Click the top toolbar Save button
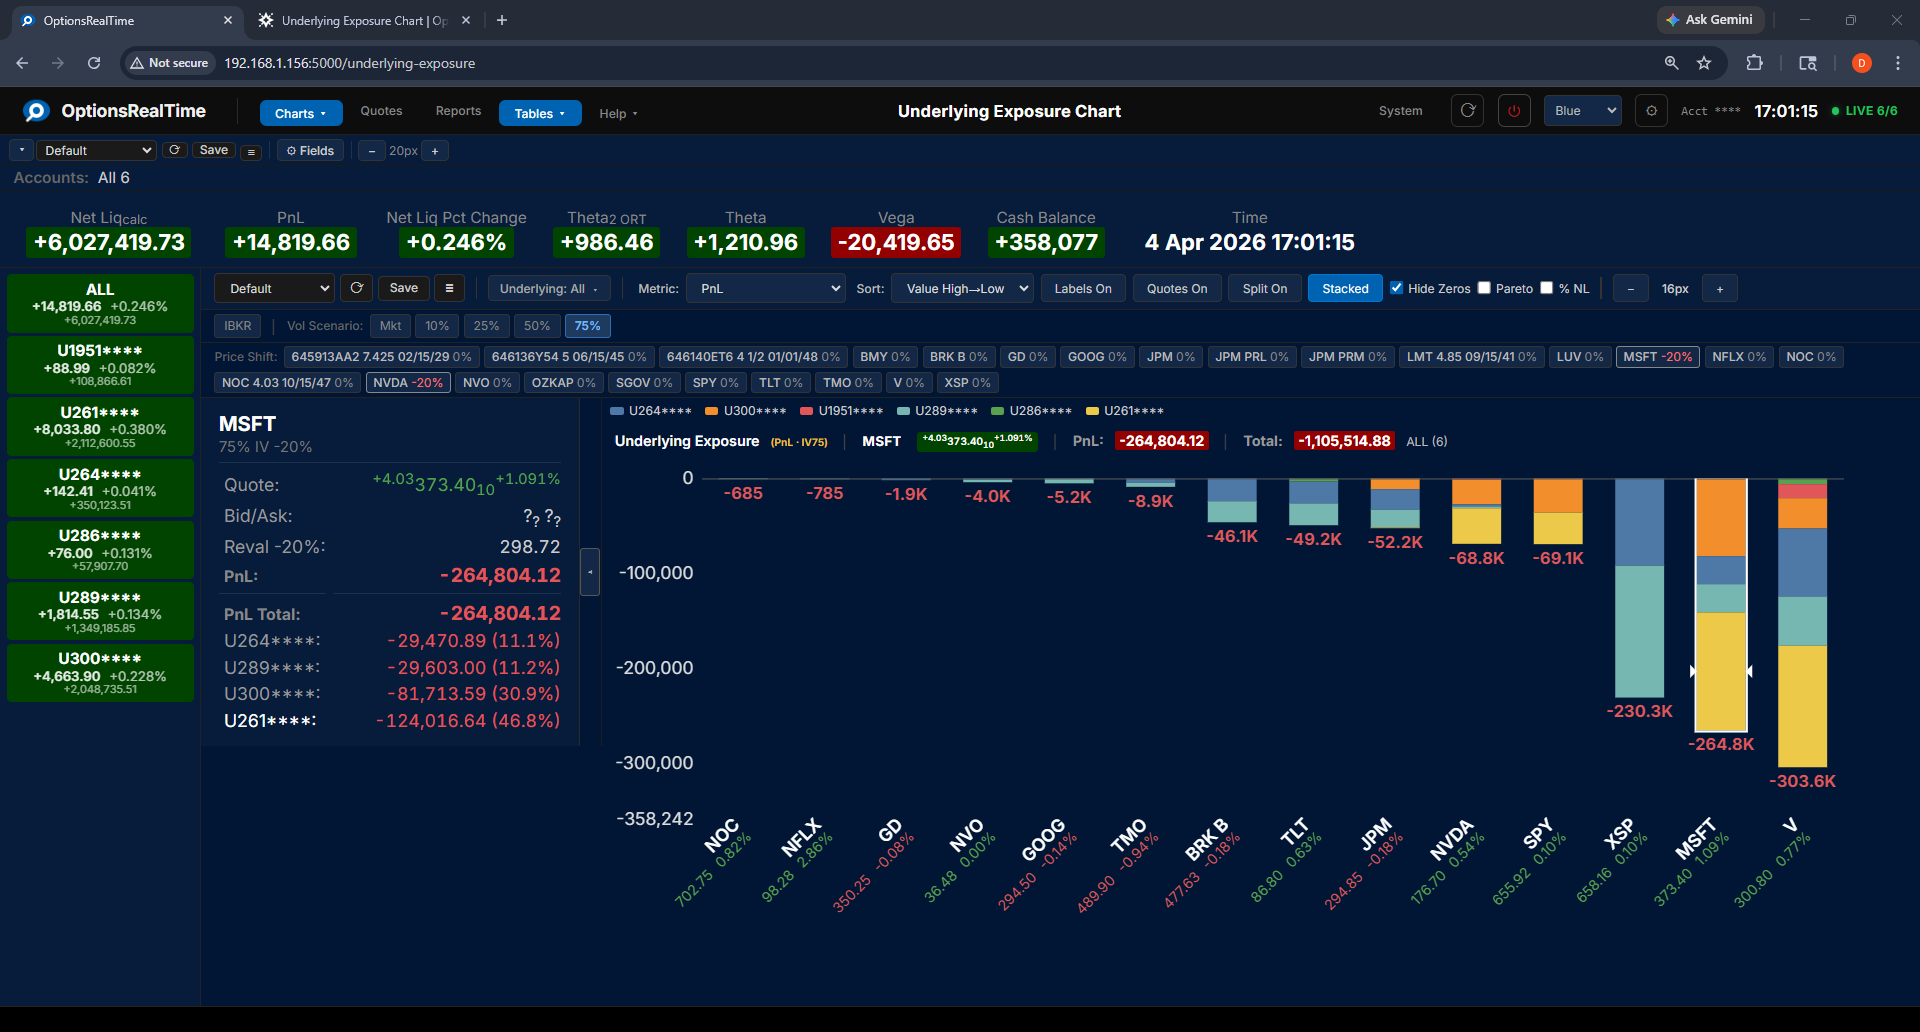Screen dimensions: 1920x1032 [214, 150]
